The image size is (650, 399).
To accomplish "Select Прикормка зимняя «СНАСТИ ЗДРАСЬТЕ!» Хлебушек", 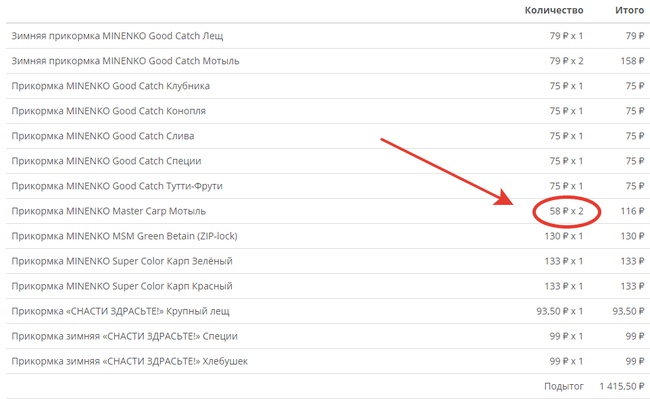I will point(130,361).
